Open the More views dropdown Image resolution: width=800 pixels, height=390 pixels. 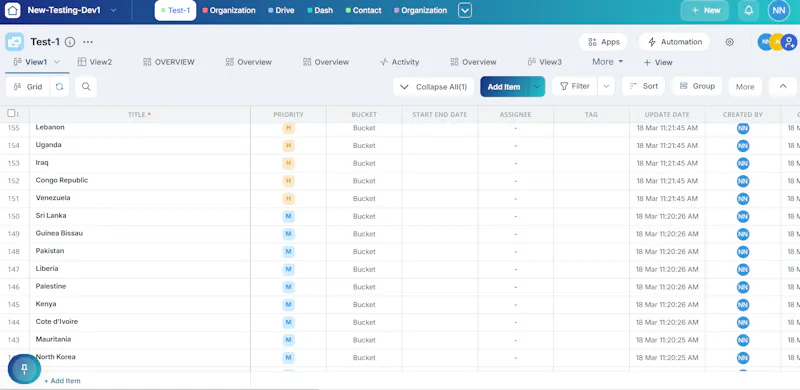[x=608, y=62]
